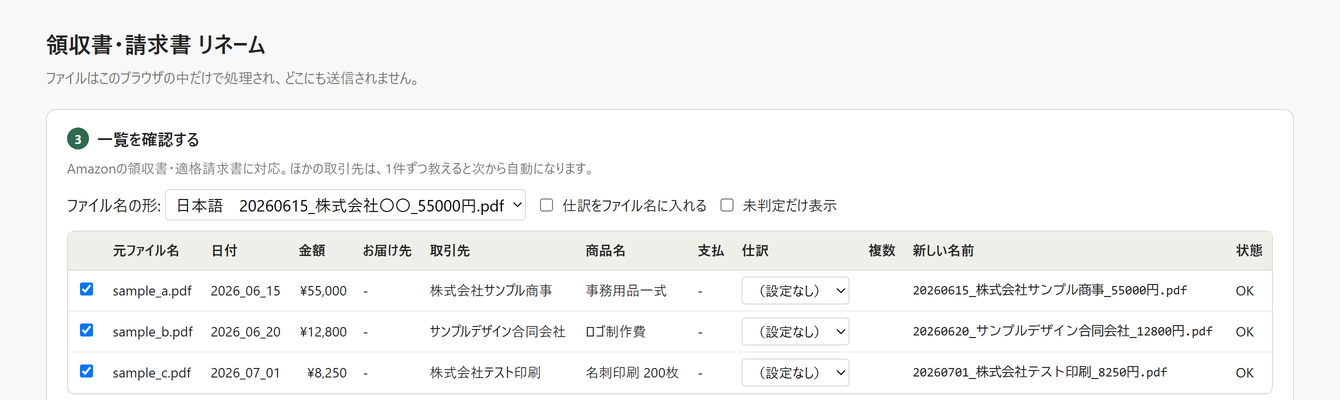Click the 2026_07_01 date cell

click(x=245, y=373)
